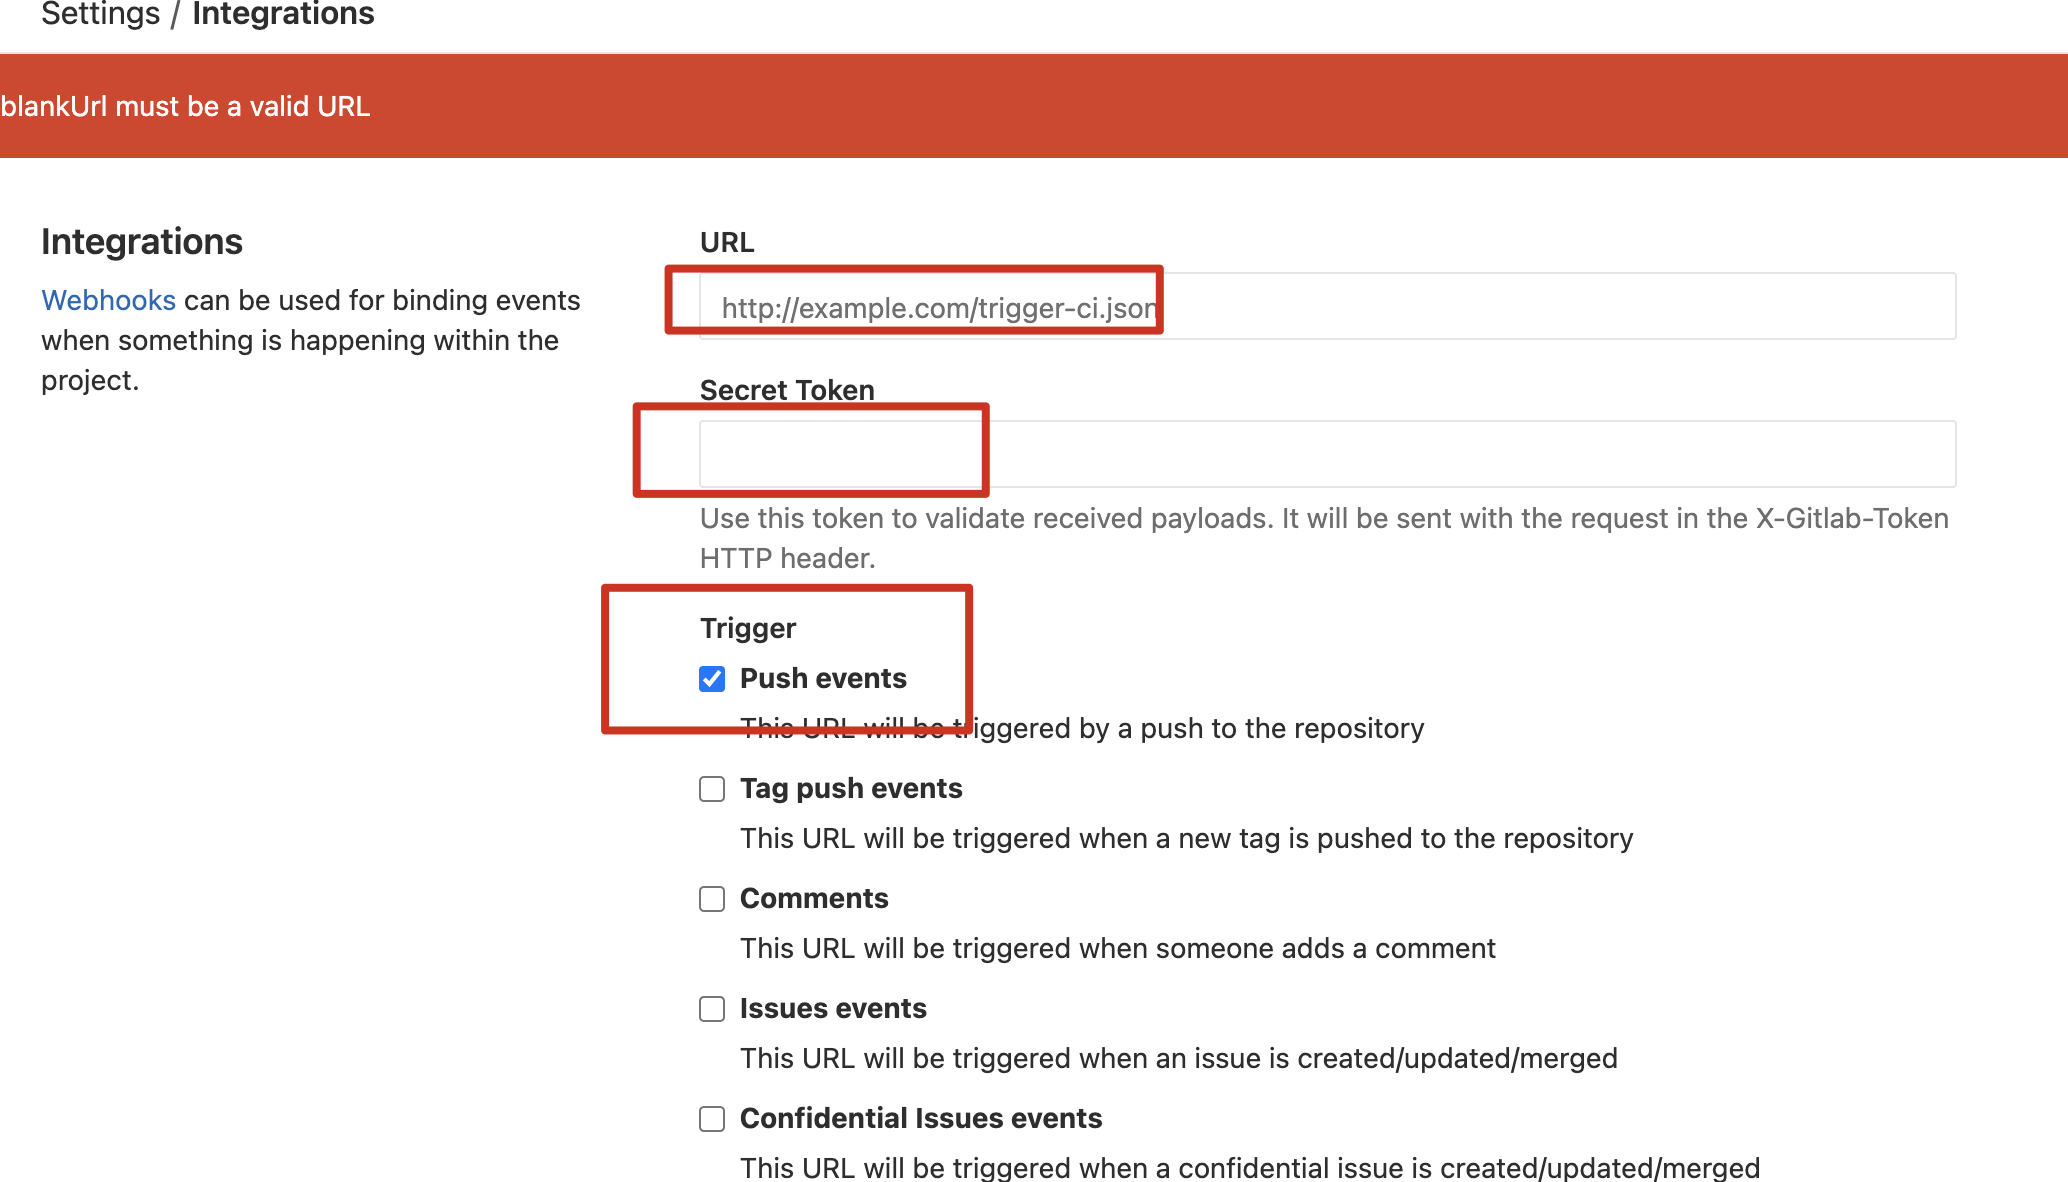
Task: Click the 'Tag push events' label
Action: (x=851, y=788)
